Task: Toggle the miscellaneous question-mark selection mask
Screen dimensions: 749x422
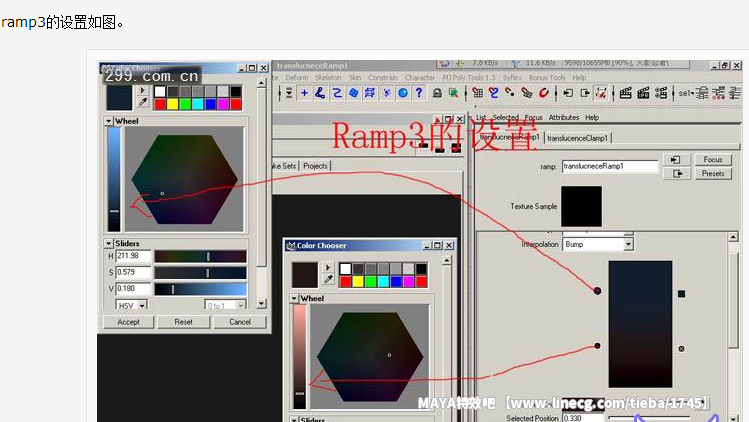Action: 419,93
